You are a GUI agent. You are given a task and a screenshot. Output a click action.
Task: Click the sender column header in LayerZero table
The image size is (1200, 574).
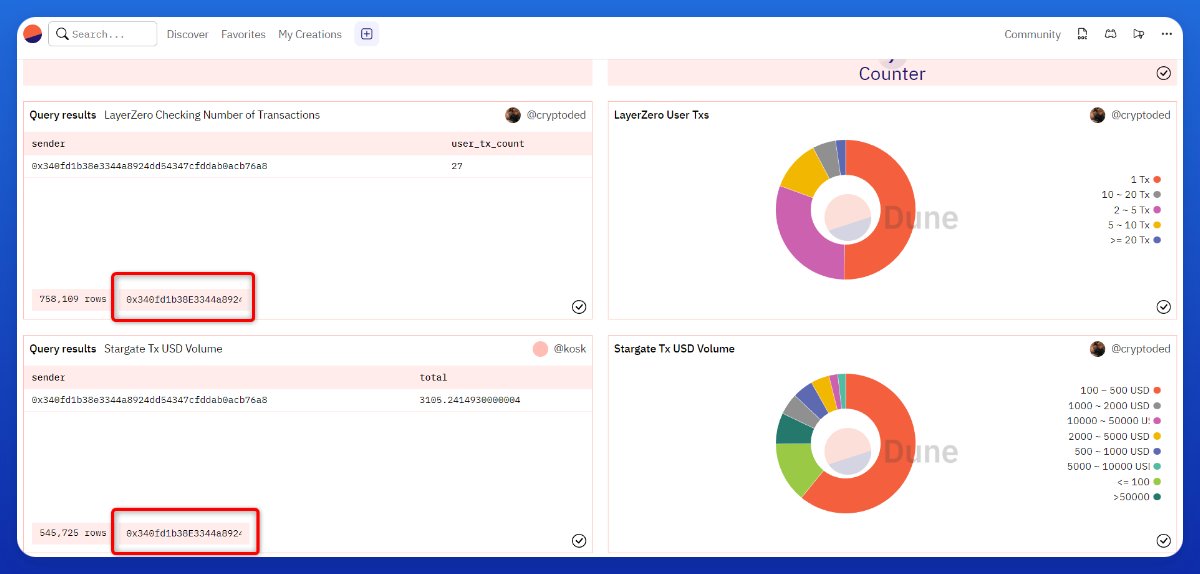pyautogui.click(x=48, y=144)
